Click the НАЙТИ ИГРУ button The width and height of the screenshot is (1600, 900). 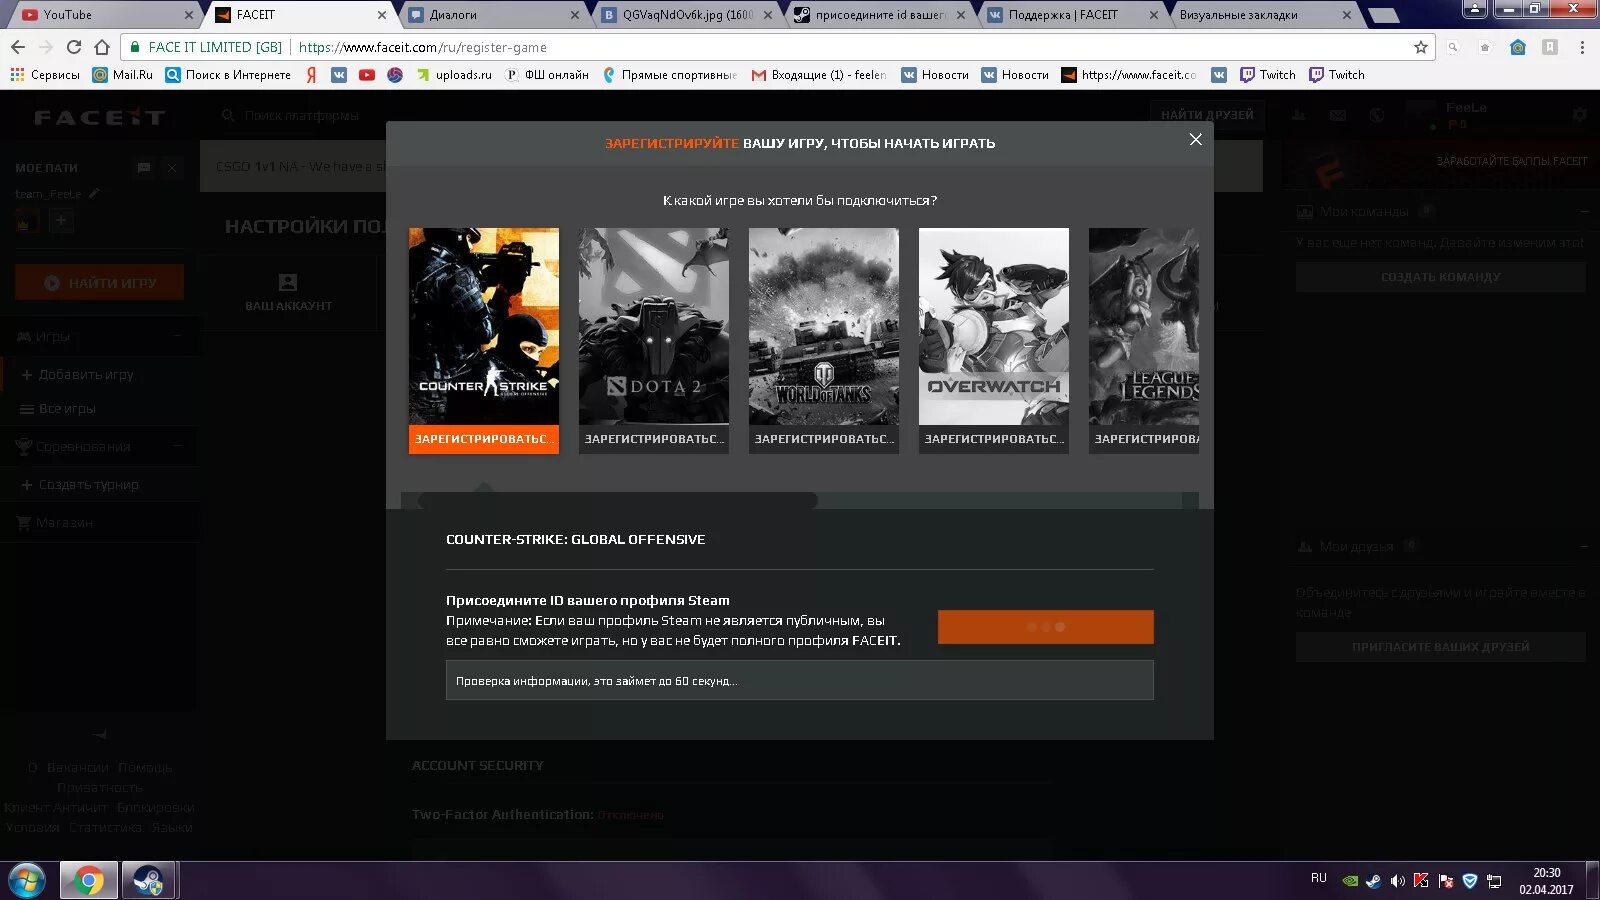coord(99,283)
